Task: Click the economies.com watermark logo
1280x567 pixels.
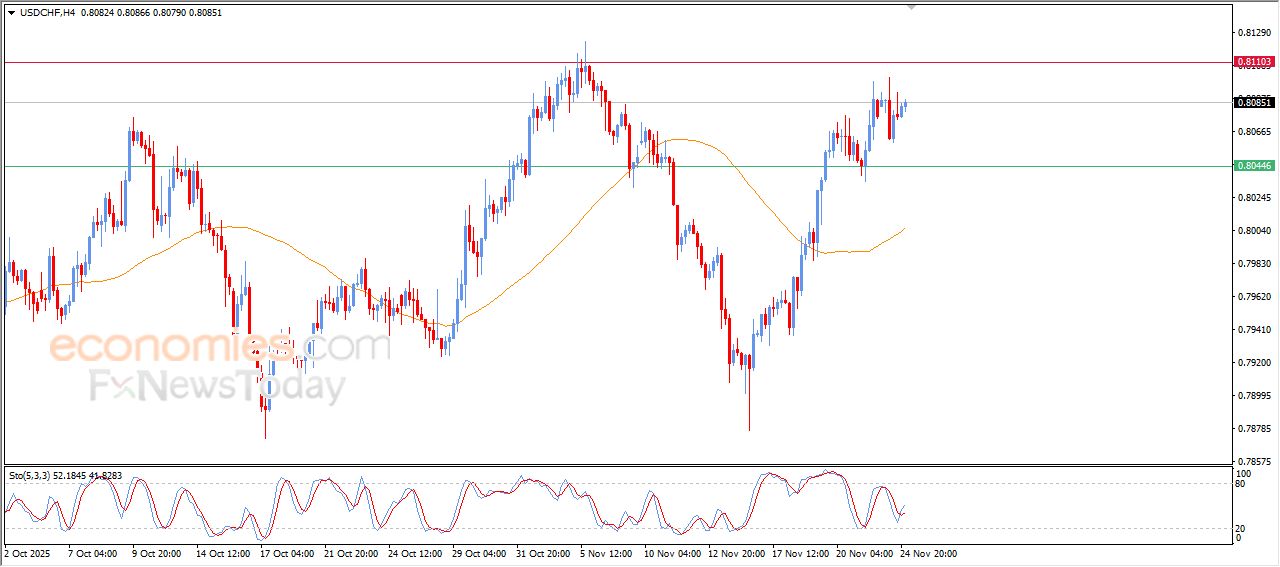Action: pos(220,347)
